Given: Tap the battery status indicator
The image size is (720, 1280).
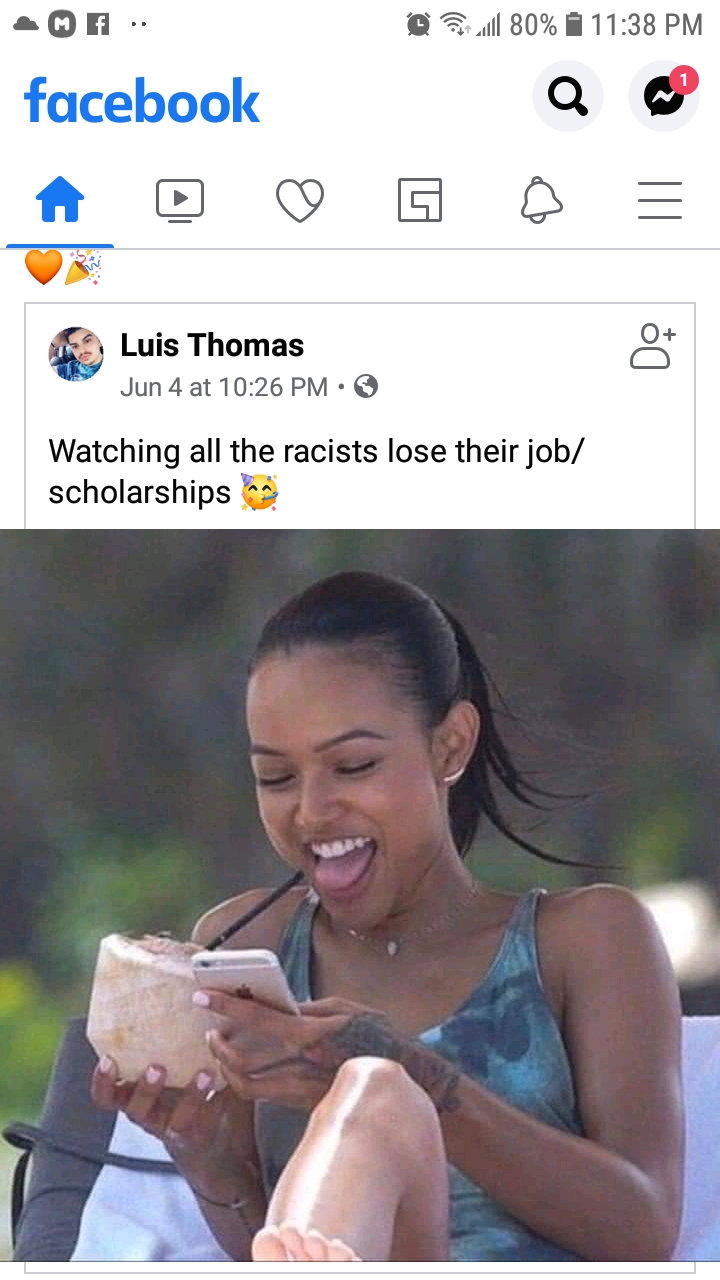Looking at the screenshot, I should (x=574, y=24).
